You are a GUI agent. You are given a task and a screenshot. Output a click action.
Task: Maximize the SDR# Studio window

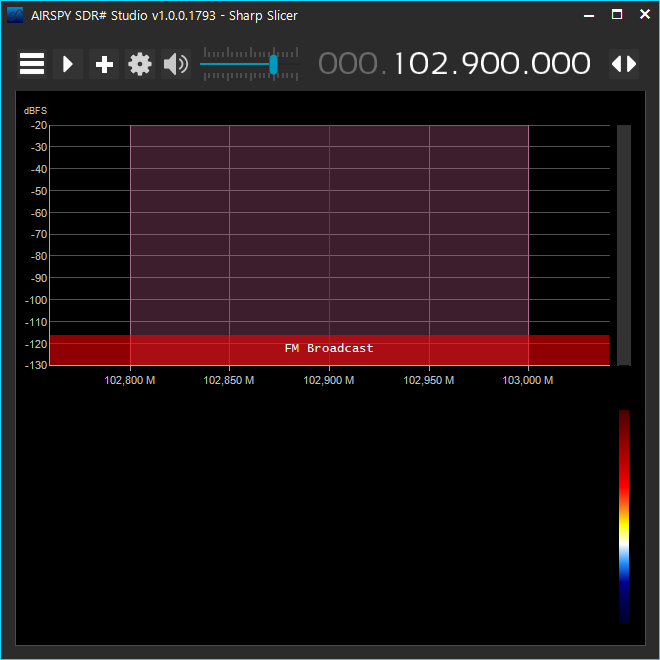(617, 15)
